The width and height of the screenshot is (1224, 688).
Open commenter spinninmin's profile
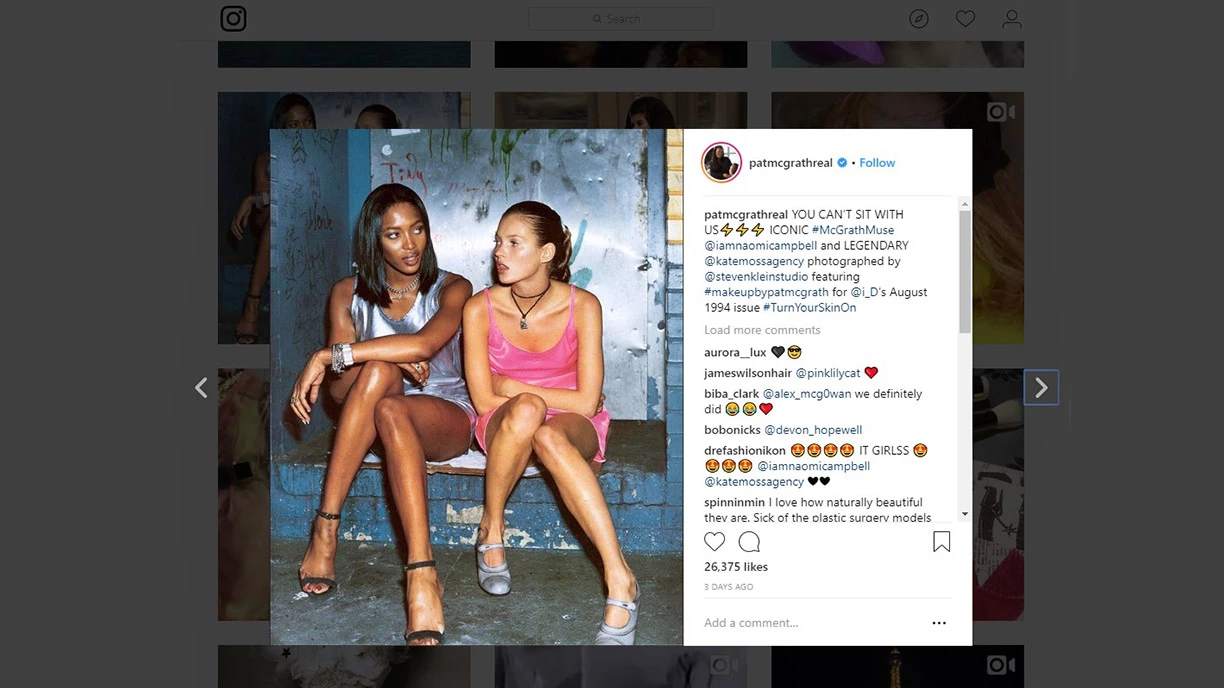pyautogui.click(x=734, y=502)
